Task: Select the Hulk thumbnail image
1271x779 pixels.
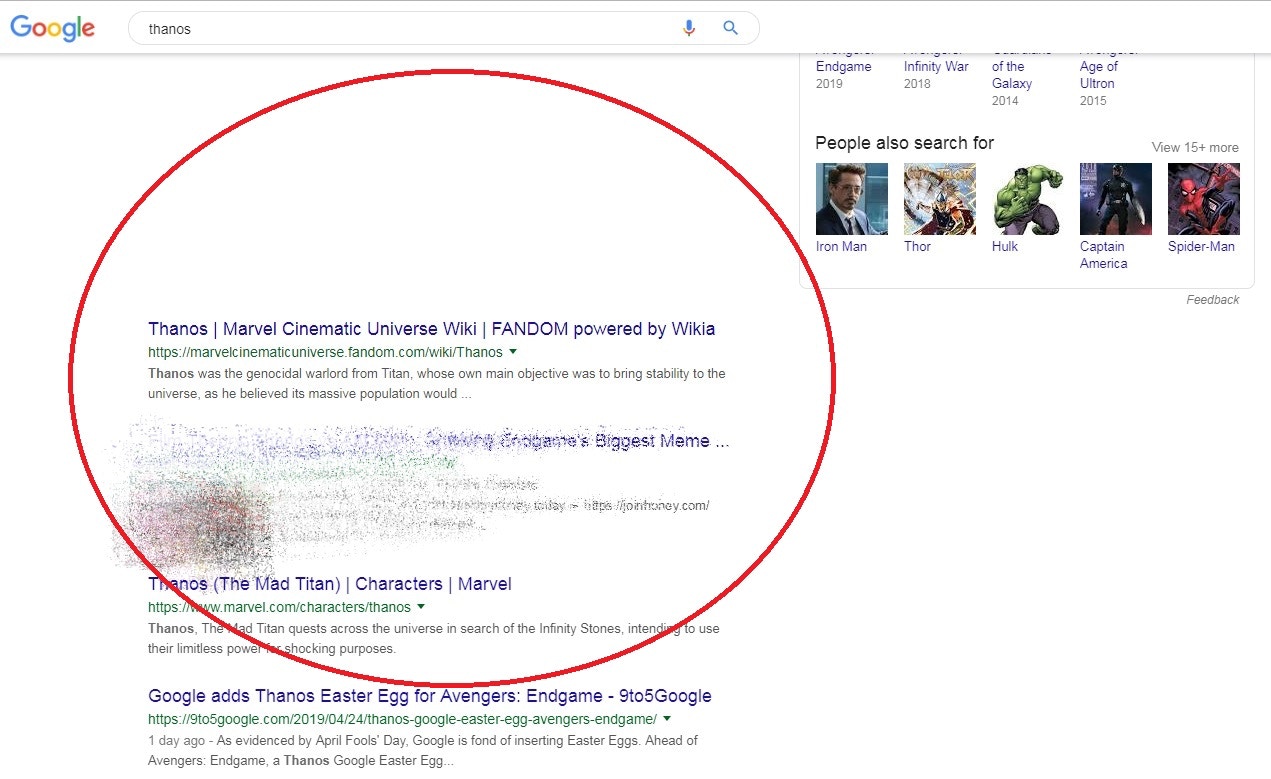Action: 1027,199
